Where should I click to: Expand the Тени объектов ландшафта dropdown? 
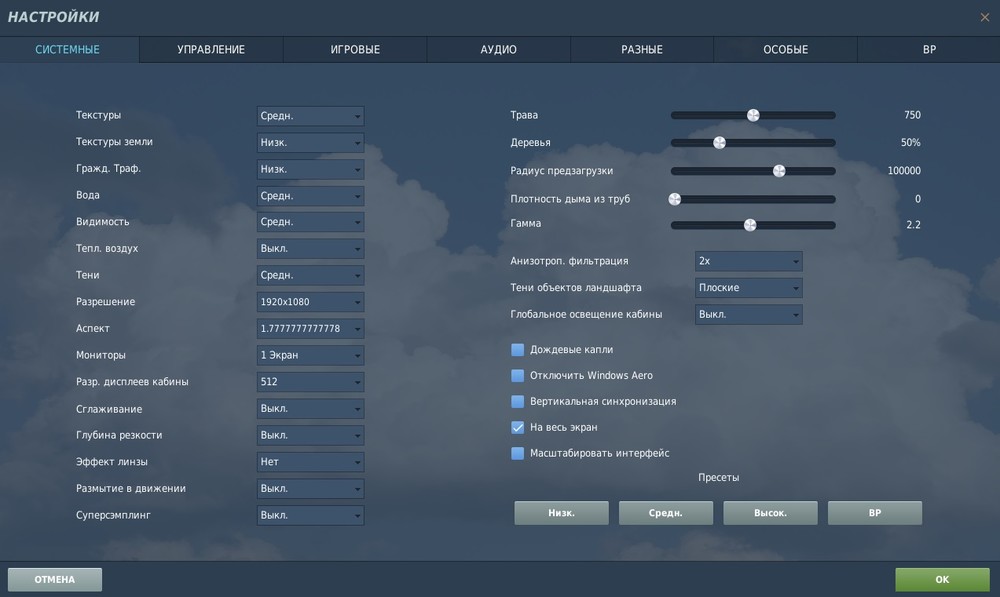[x=749, y=288]
